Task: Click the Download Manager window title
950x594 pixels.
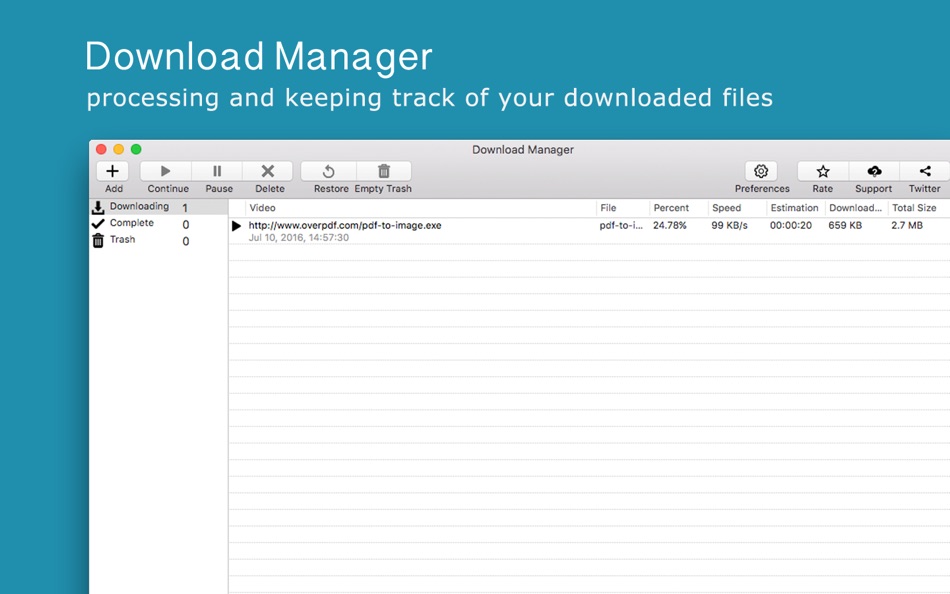Action: tap(523, 150)
